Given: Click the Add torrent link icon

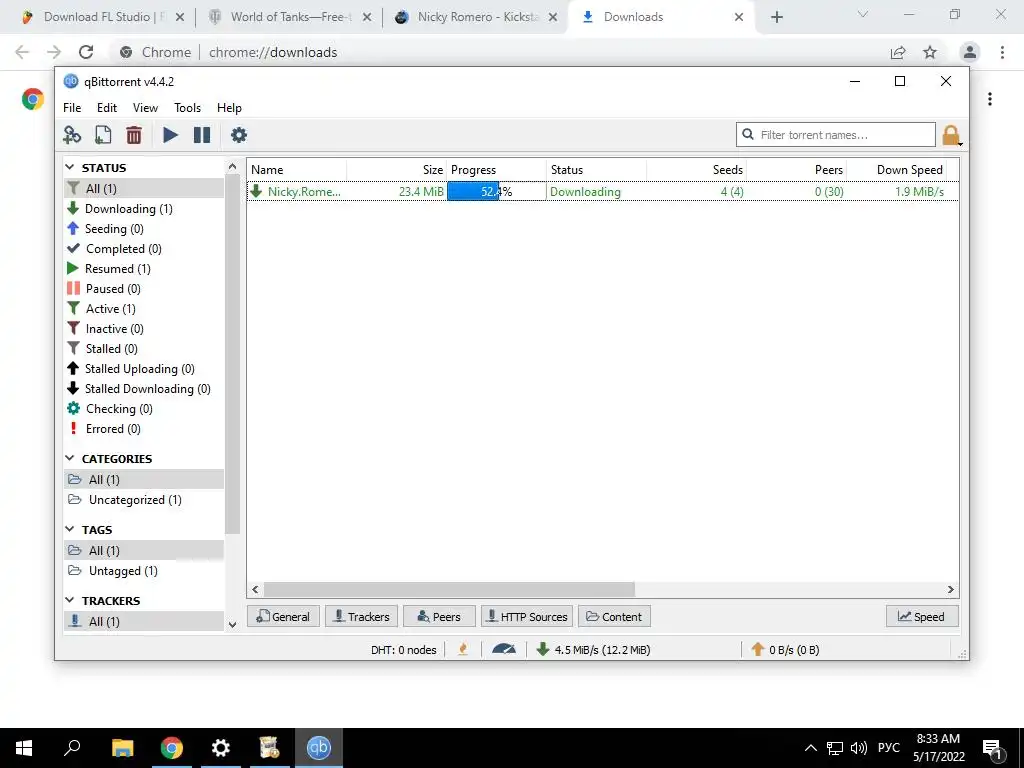Looking at the screenshot, I should (72, 135).
